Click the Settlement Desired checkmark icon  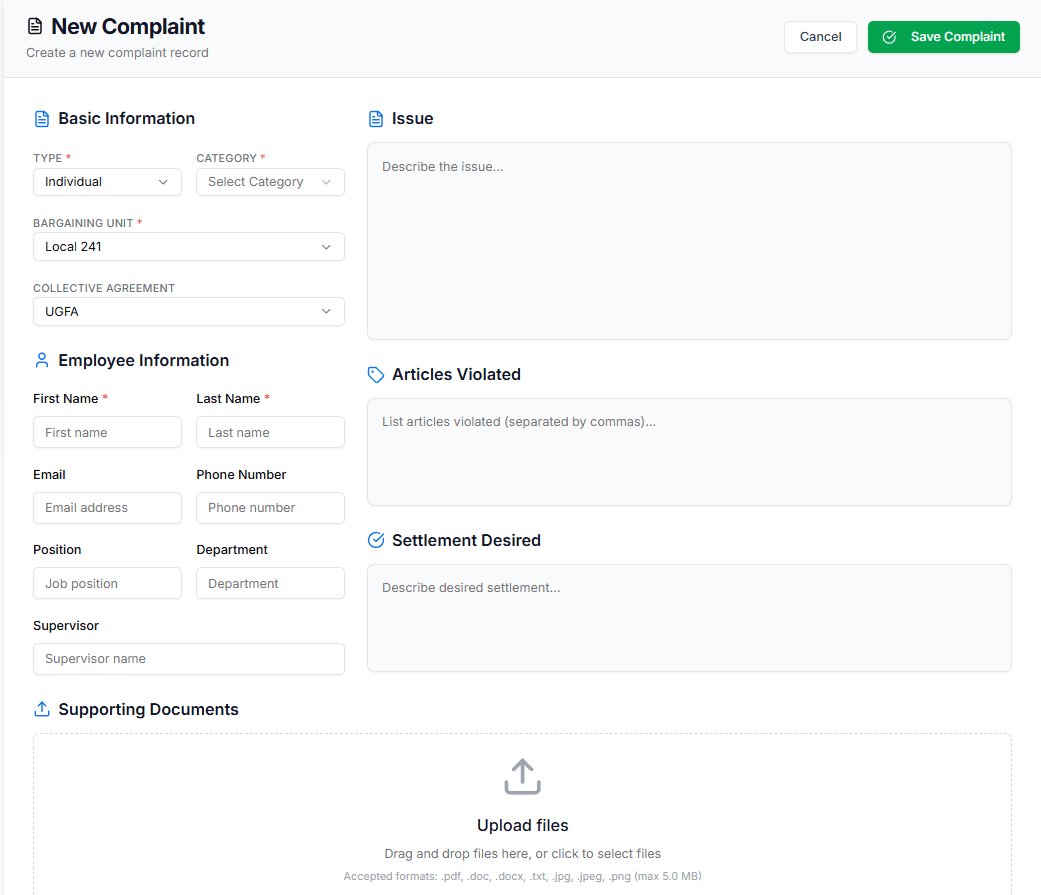pyautogui.click(x=376, y=539)
